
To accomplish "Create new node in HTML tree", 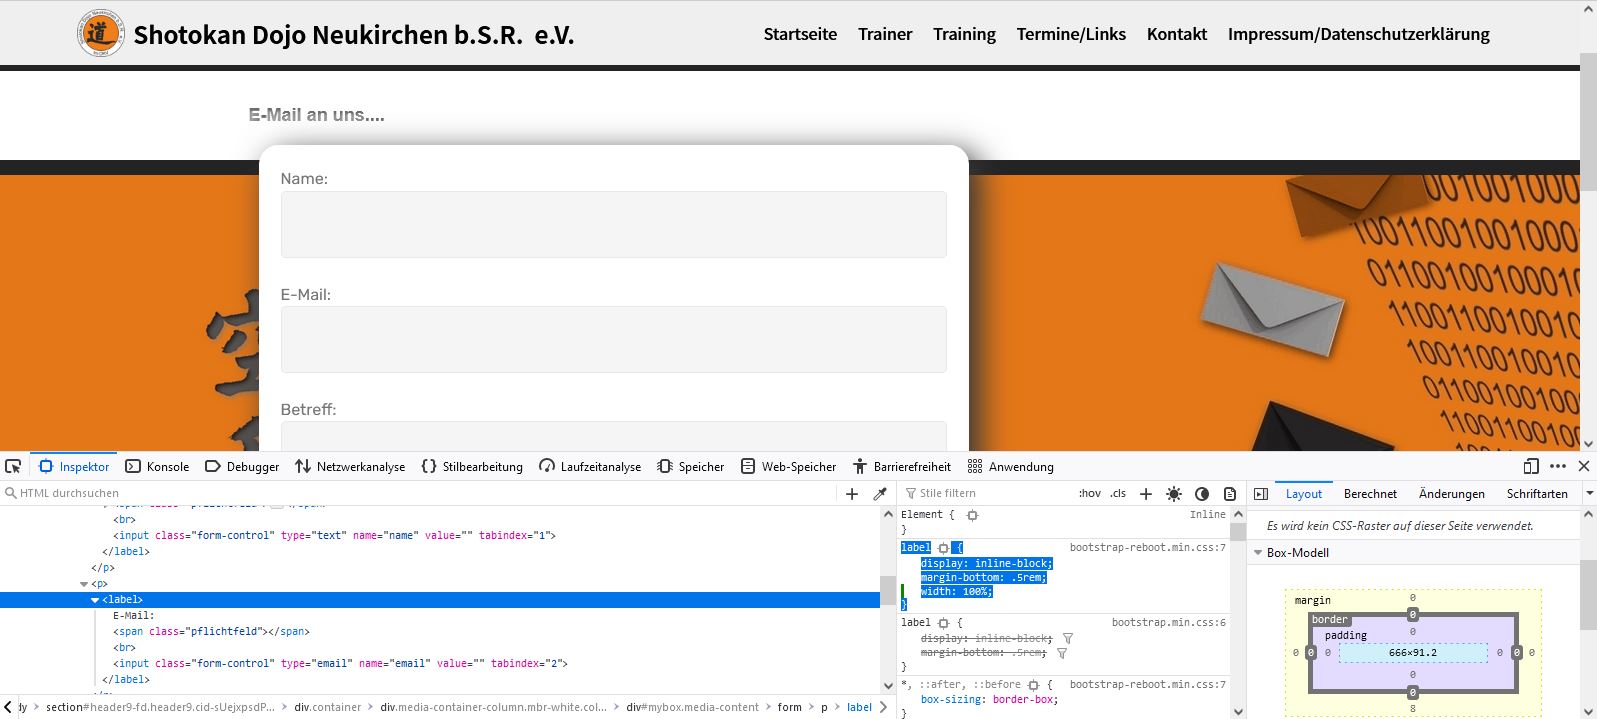I will 852,493.
